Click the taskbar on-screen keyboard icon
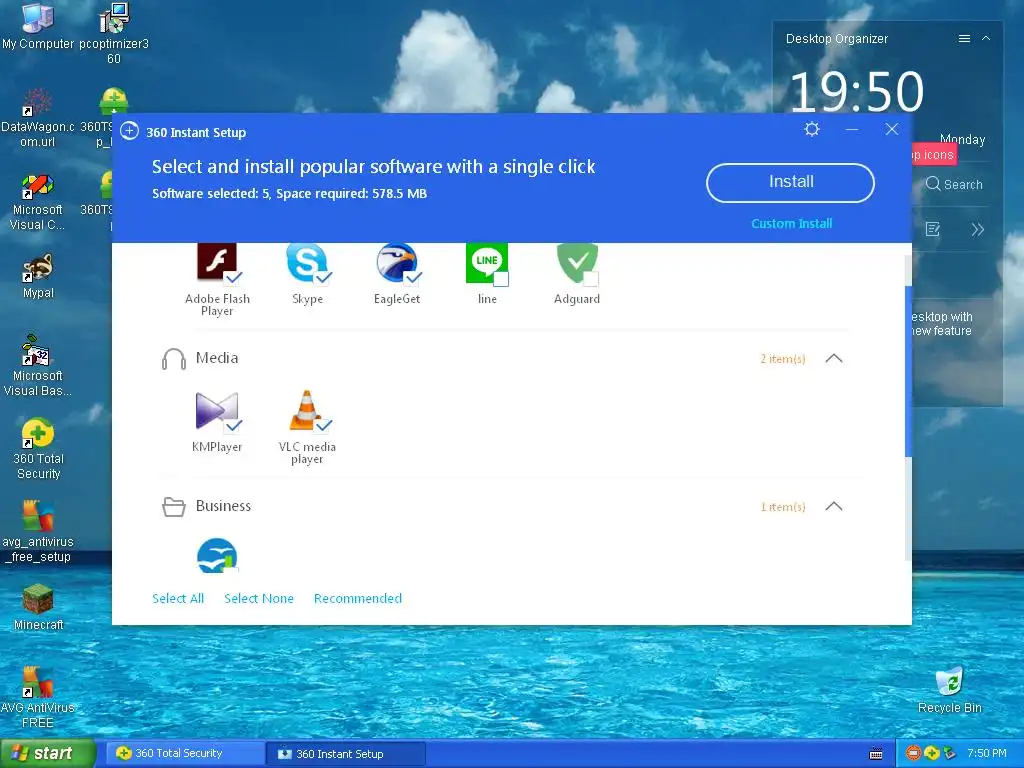The image size is (1024, 768). [876, 754]
